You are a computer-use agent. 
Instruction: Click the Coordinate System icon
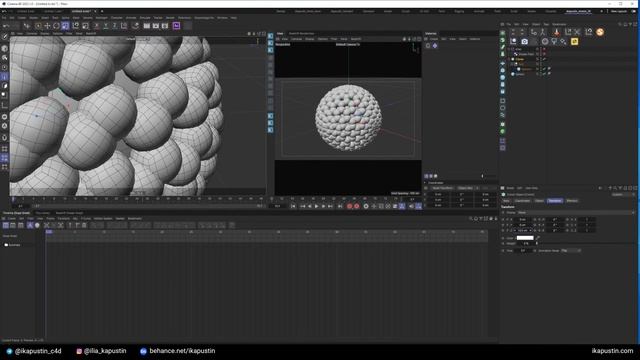124,26
